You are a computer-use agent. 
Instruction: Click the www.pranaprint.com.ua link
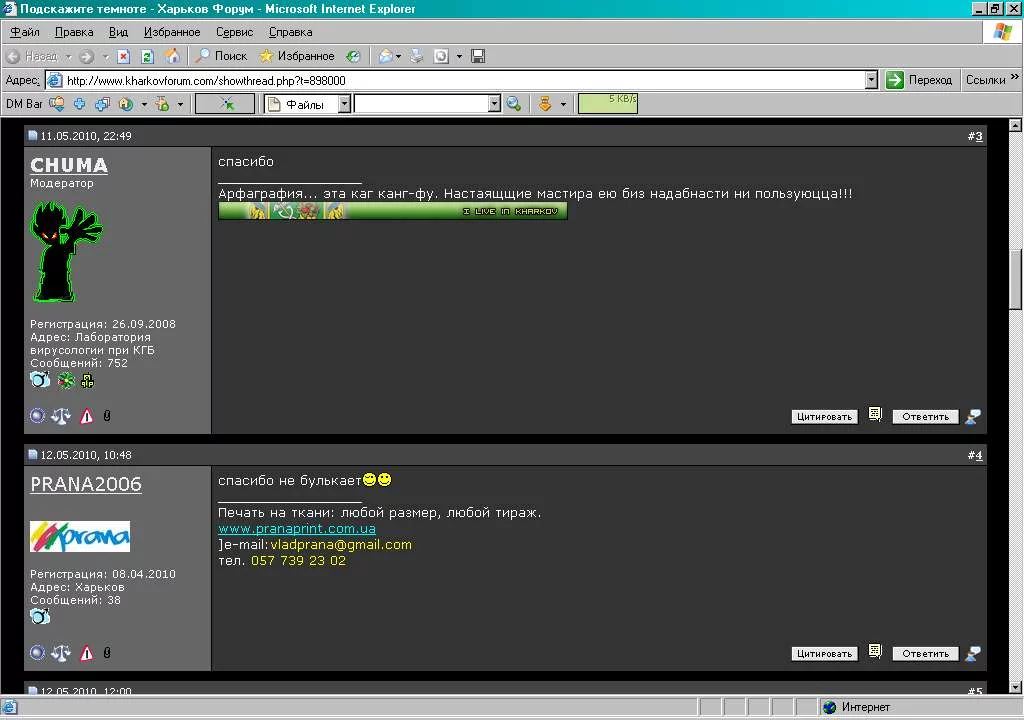pyautogui.click(x=296, y=529)
